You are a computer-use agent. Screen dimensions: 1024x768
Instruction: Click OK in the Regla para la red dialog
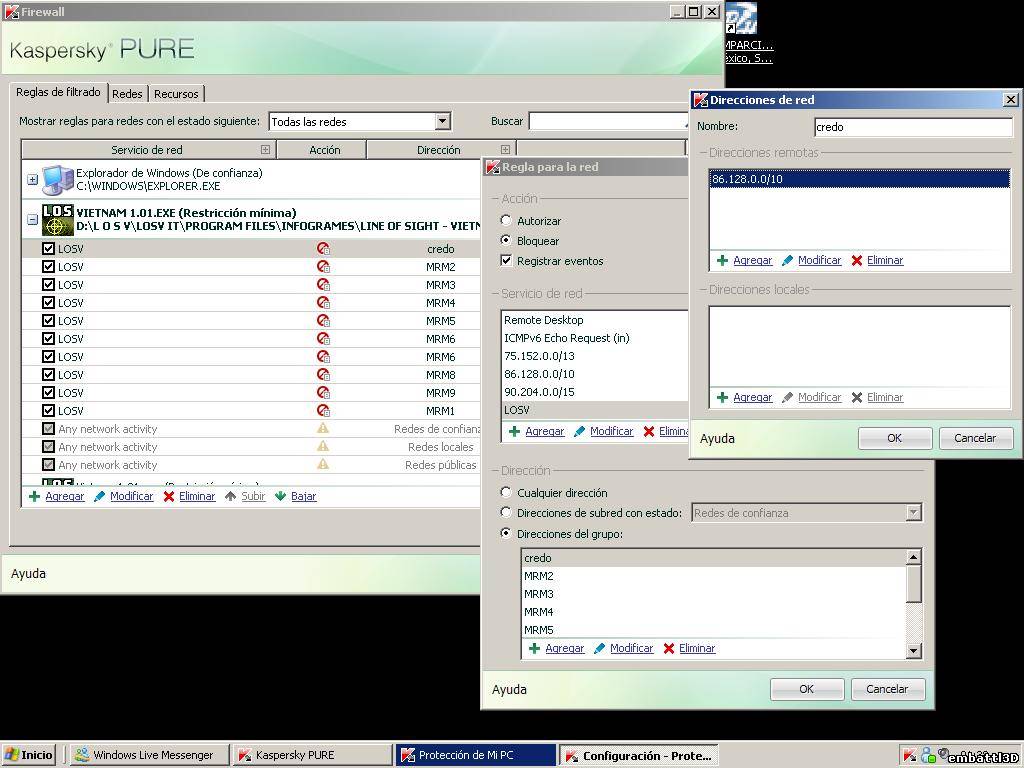(807, 689)
